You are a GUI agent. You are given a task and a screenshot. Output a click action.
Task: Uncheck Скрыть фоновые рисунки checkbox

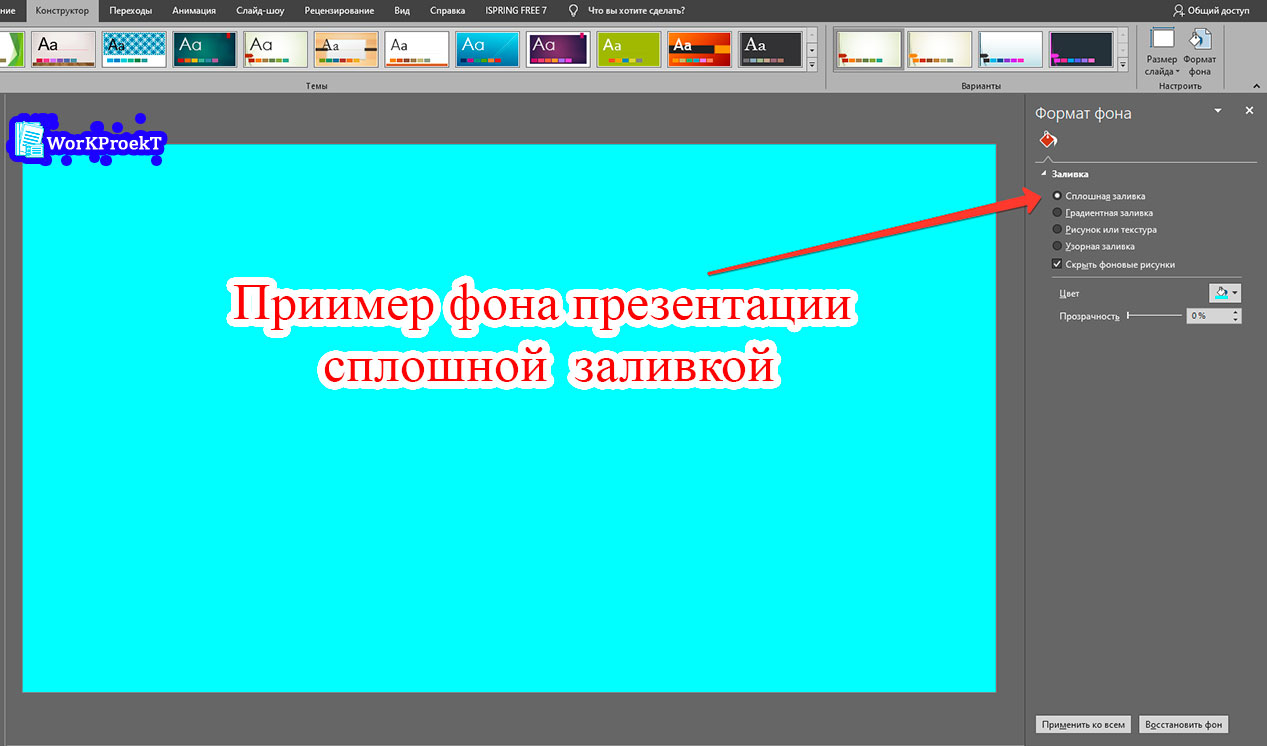click(x=1058, y=264)
